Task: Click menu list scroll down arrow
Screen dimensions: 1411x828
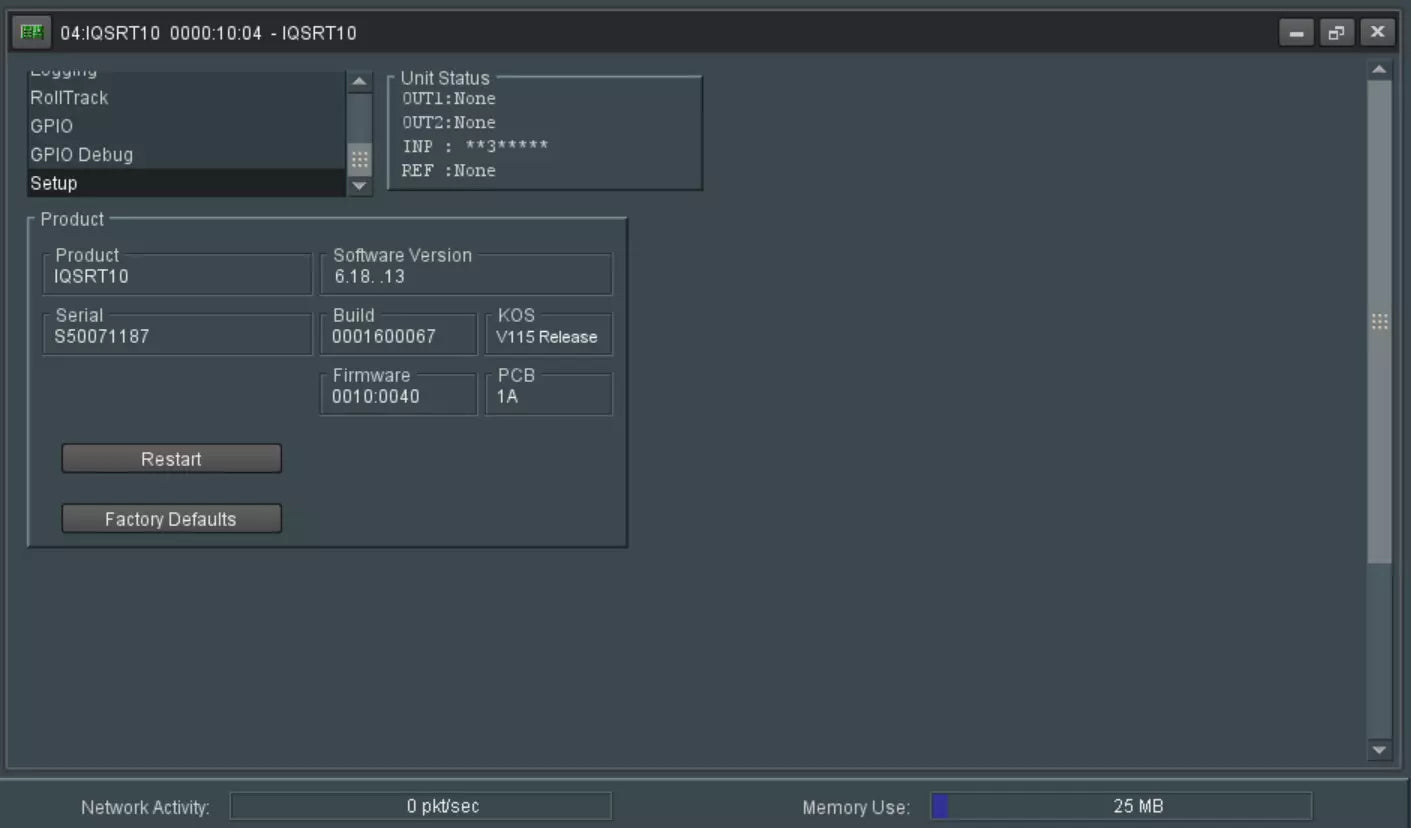Action: (360, 186)
